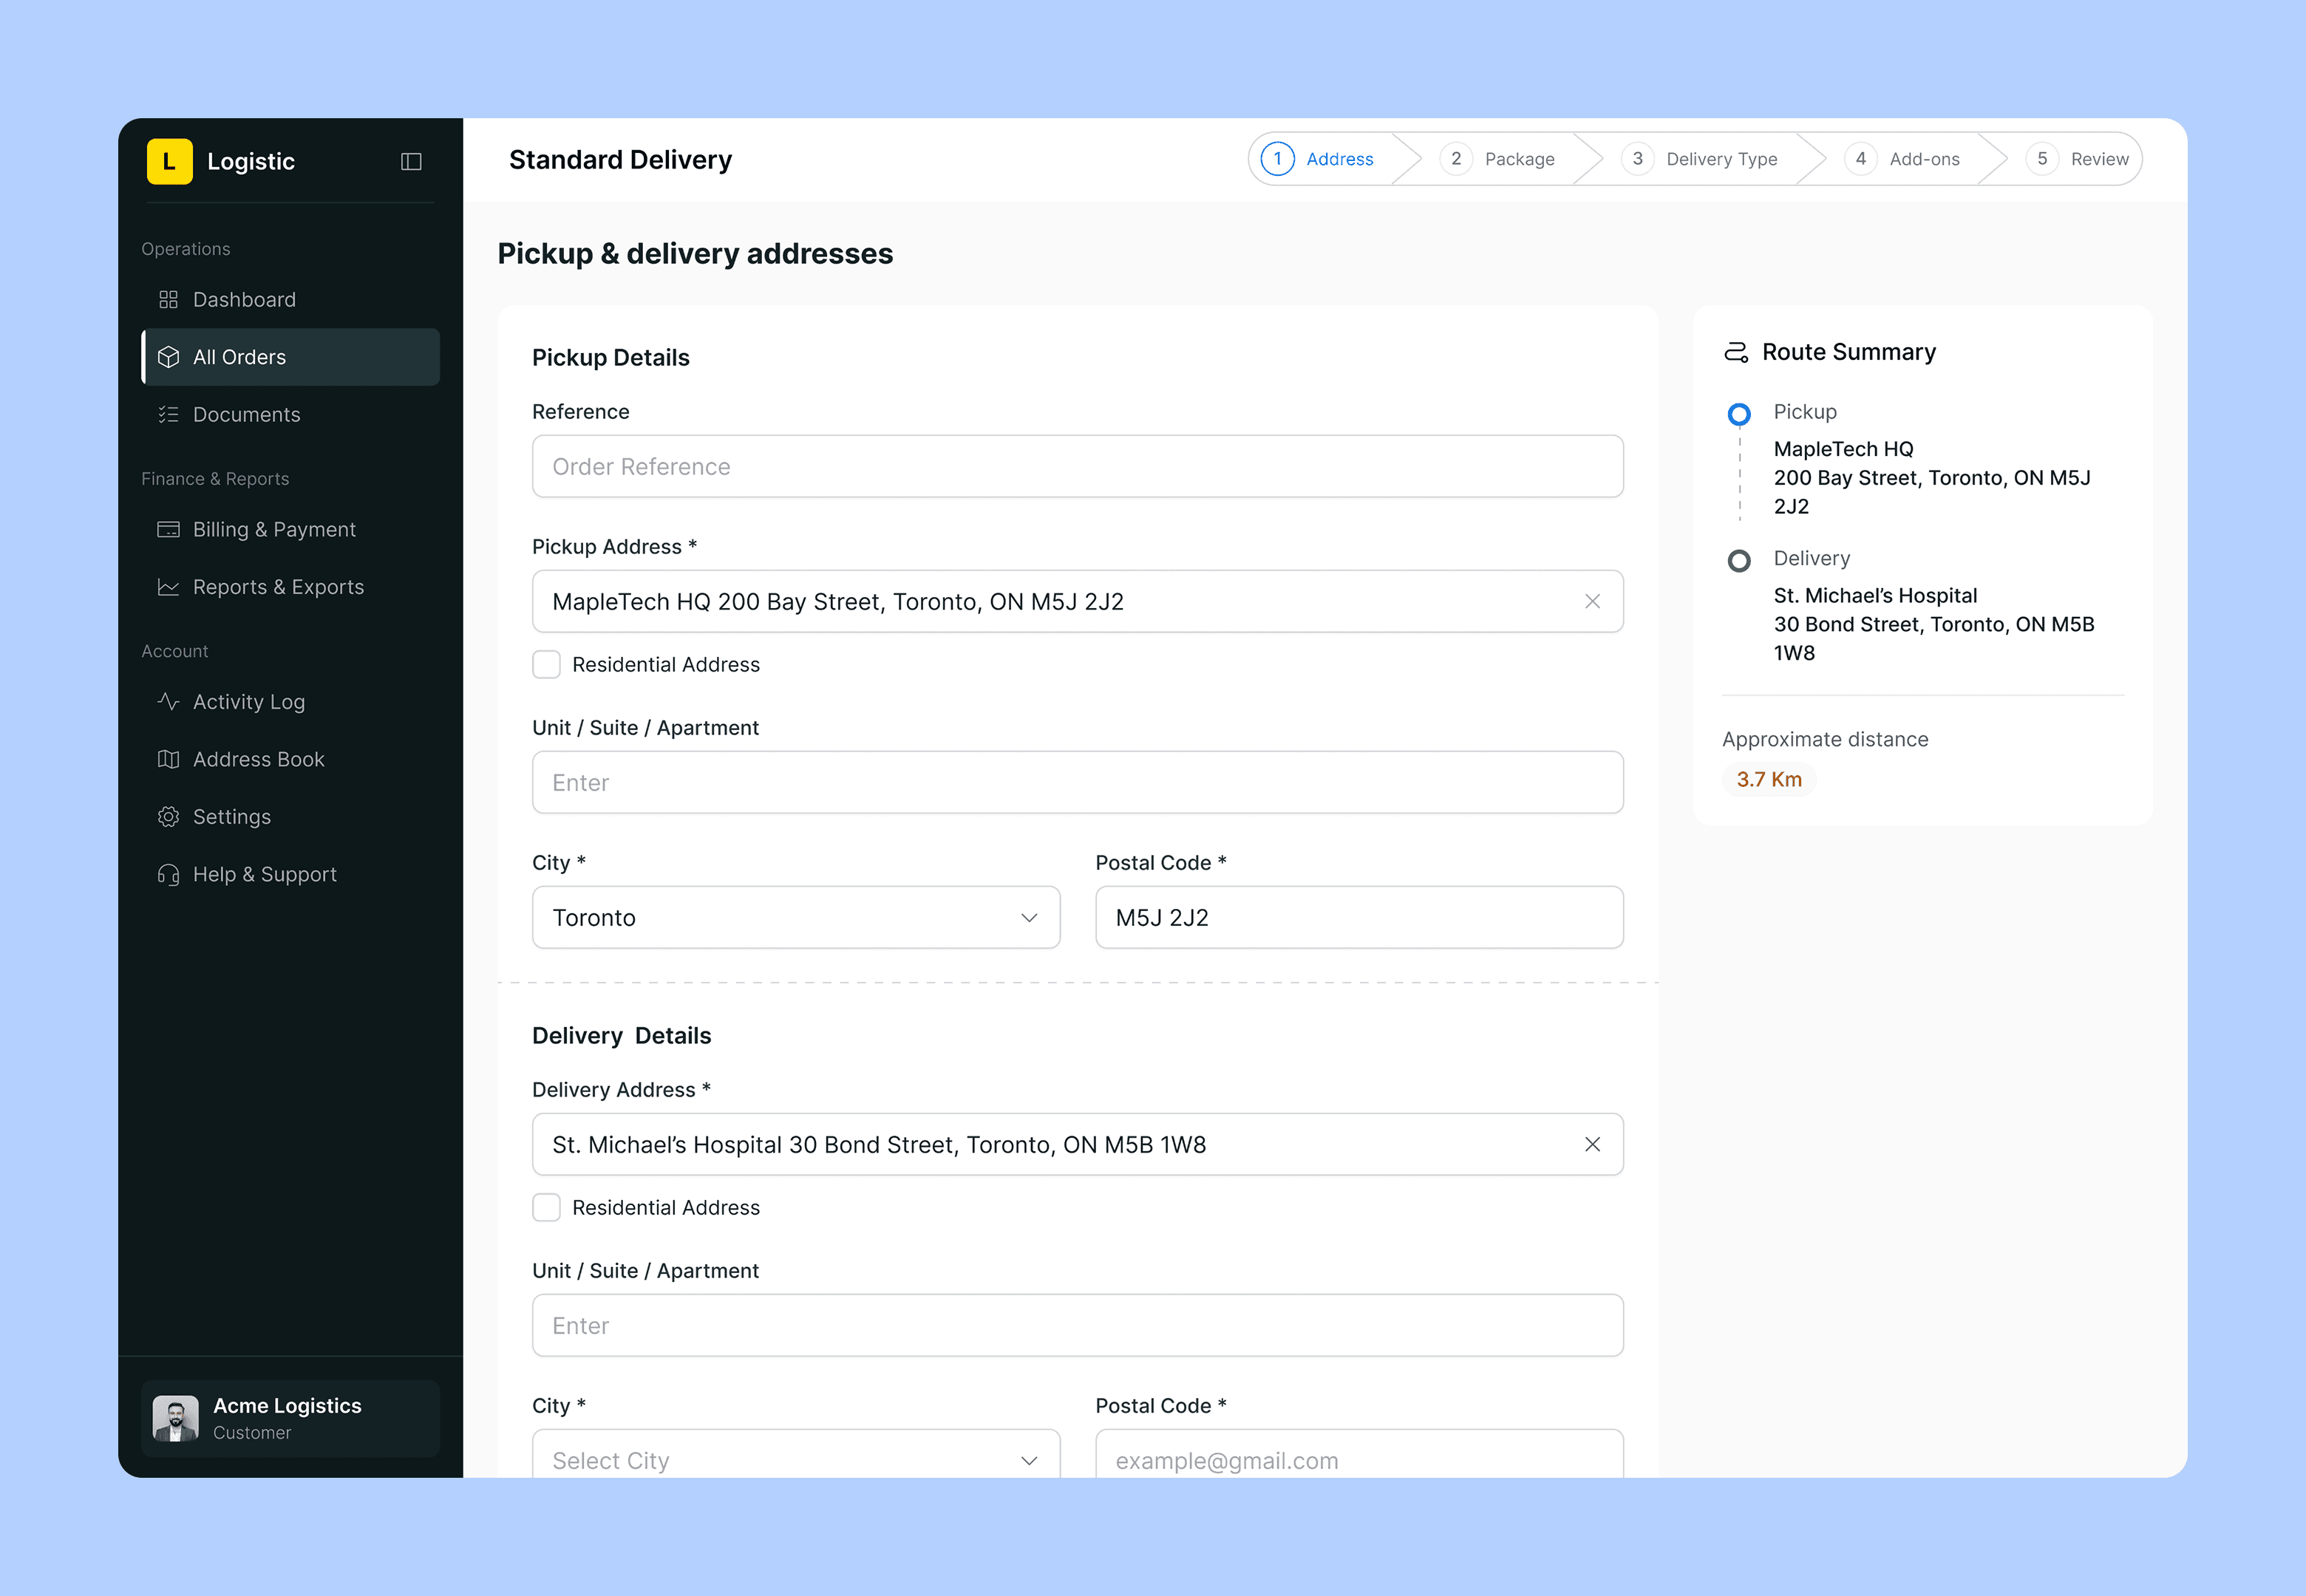Click the gray Delivery route marker
The height and width of the screenshot is (1596, 2306).
(x=1739, y=561)
